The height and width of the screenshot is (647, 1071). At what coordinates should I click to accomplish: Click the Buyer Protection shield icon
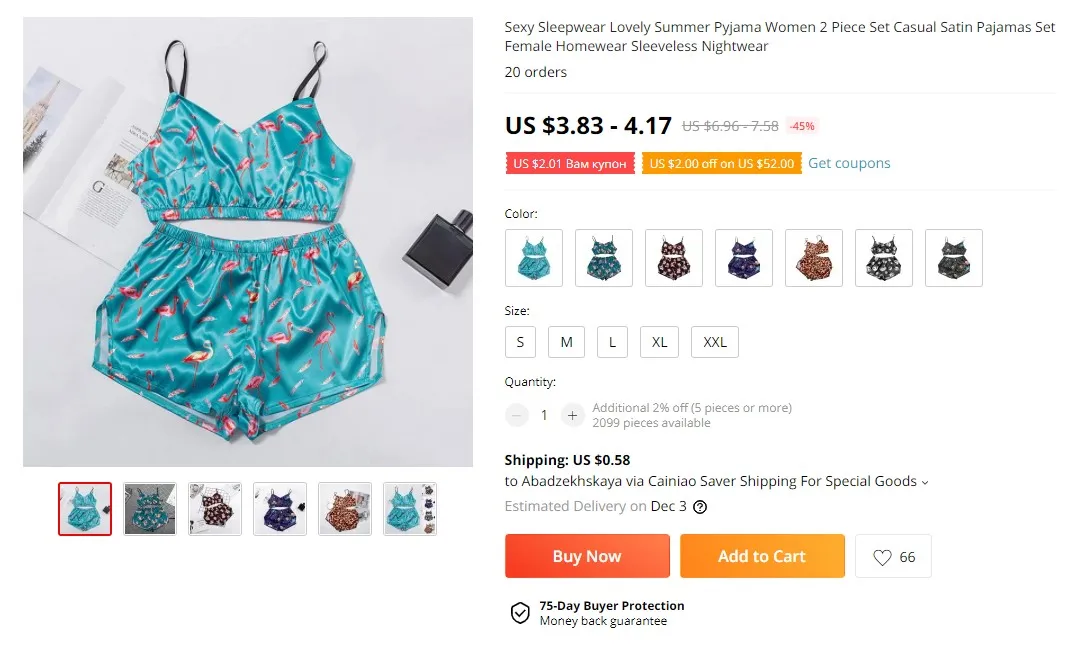(x=520, y=613)
